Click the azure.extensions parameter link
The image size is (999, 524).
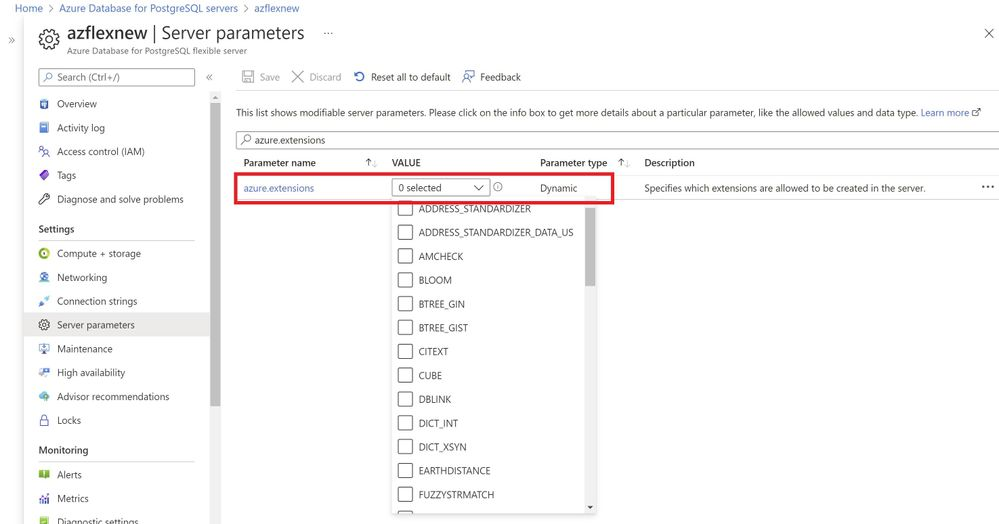point(279,188)
